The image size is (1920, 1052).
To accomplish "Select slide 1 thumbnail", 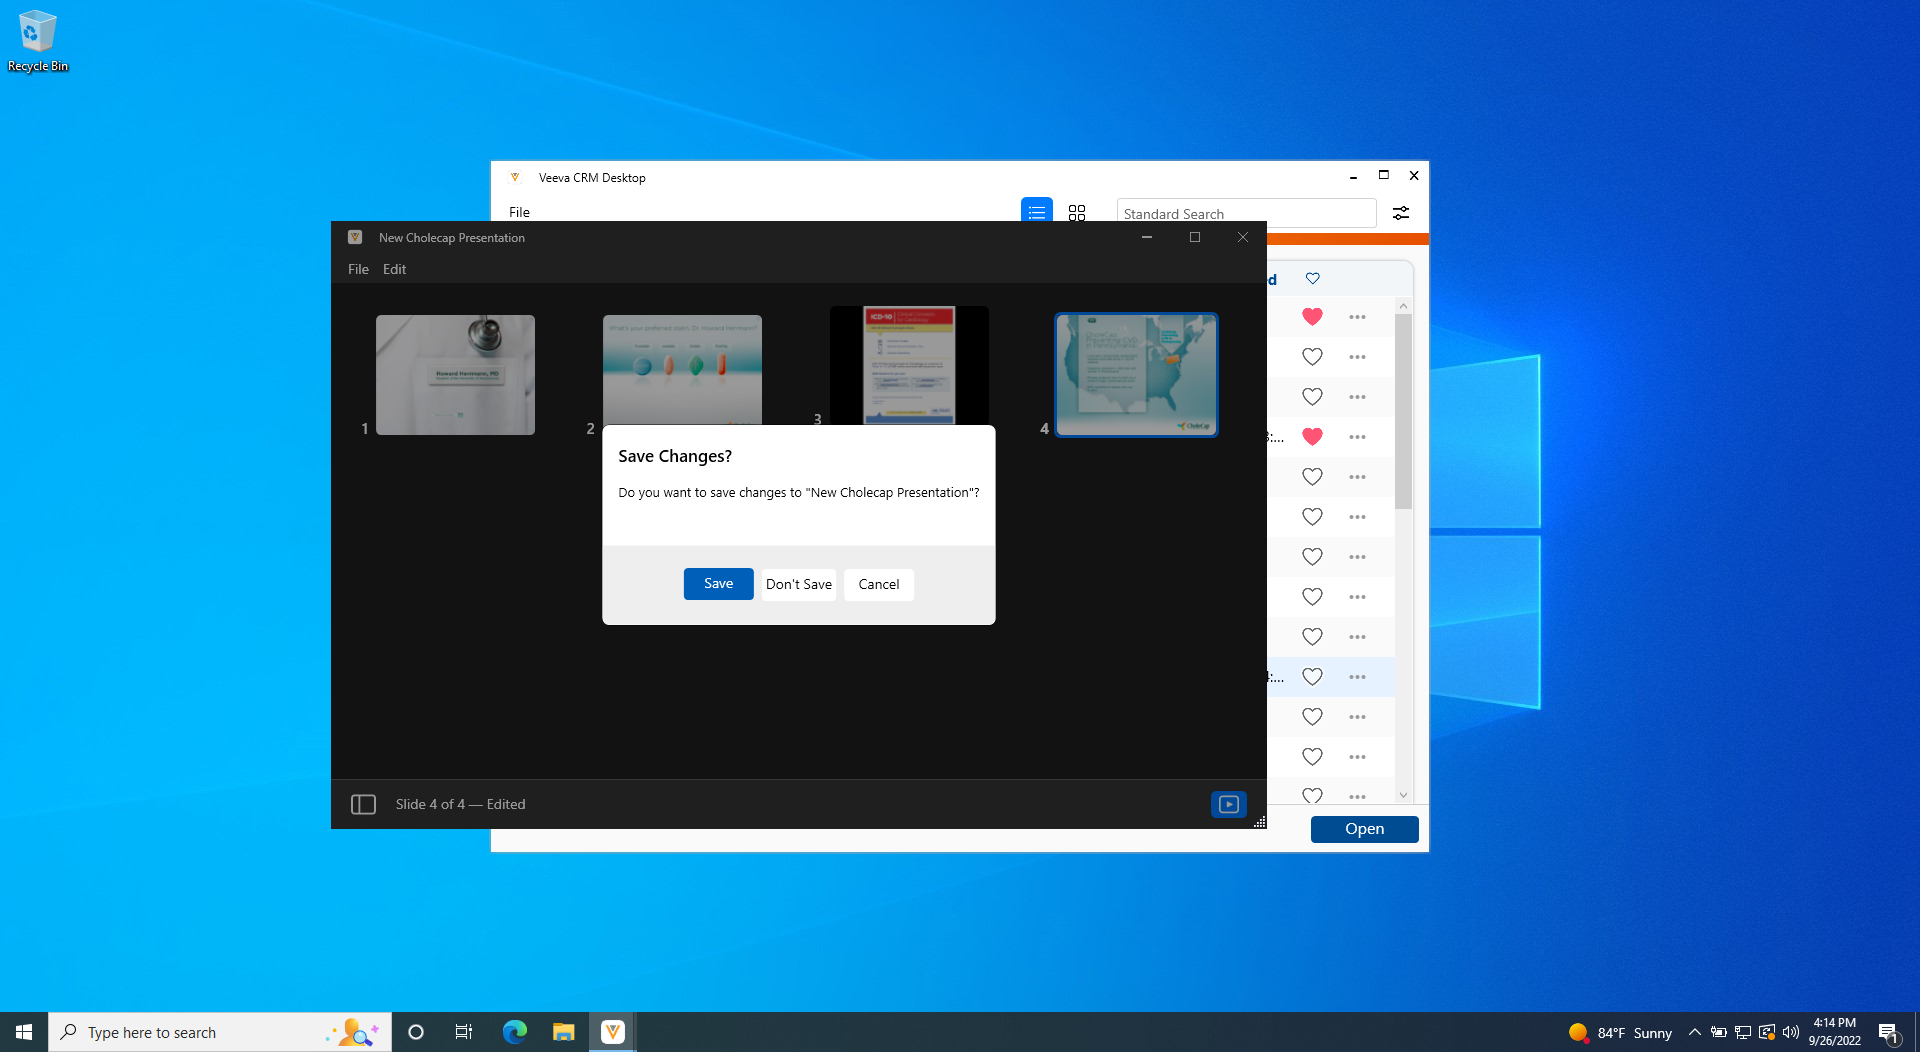I will 455,375.
